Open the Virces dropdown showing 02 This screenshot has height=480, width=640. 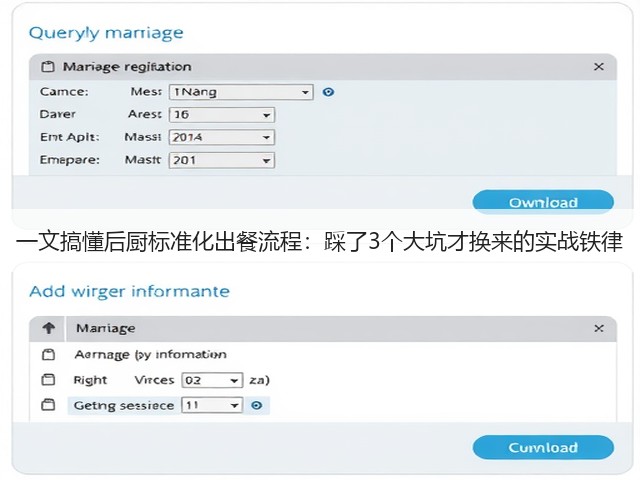coord(212,380)
